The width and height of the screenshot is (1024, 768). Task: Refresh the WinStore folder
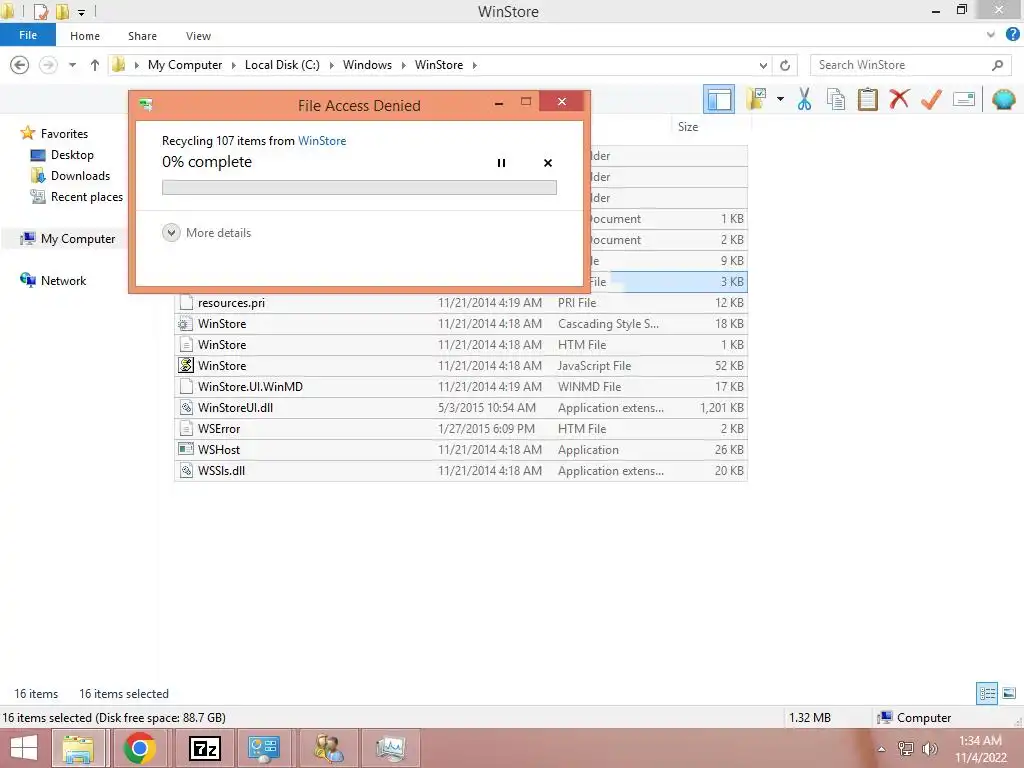[785, 65]
